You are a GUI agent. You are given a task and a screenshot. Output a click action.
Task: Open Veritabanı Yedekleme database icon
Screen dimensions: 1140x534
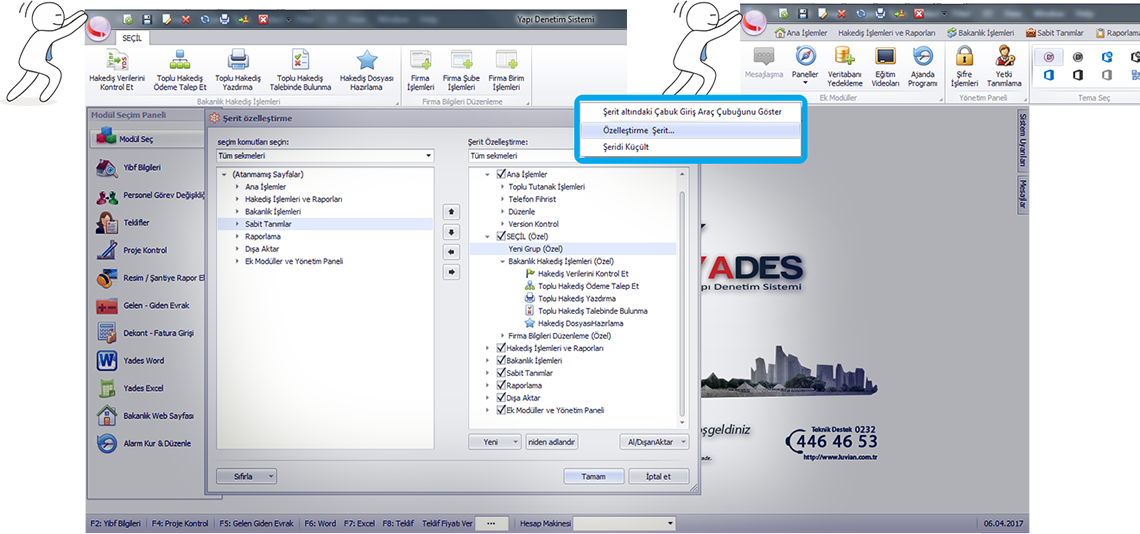tap(844, 57)
